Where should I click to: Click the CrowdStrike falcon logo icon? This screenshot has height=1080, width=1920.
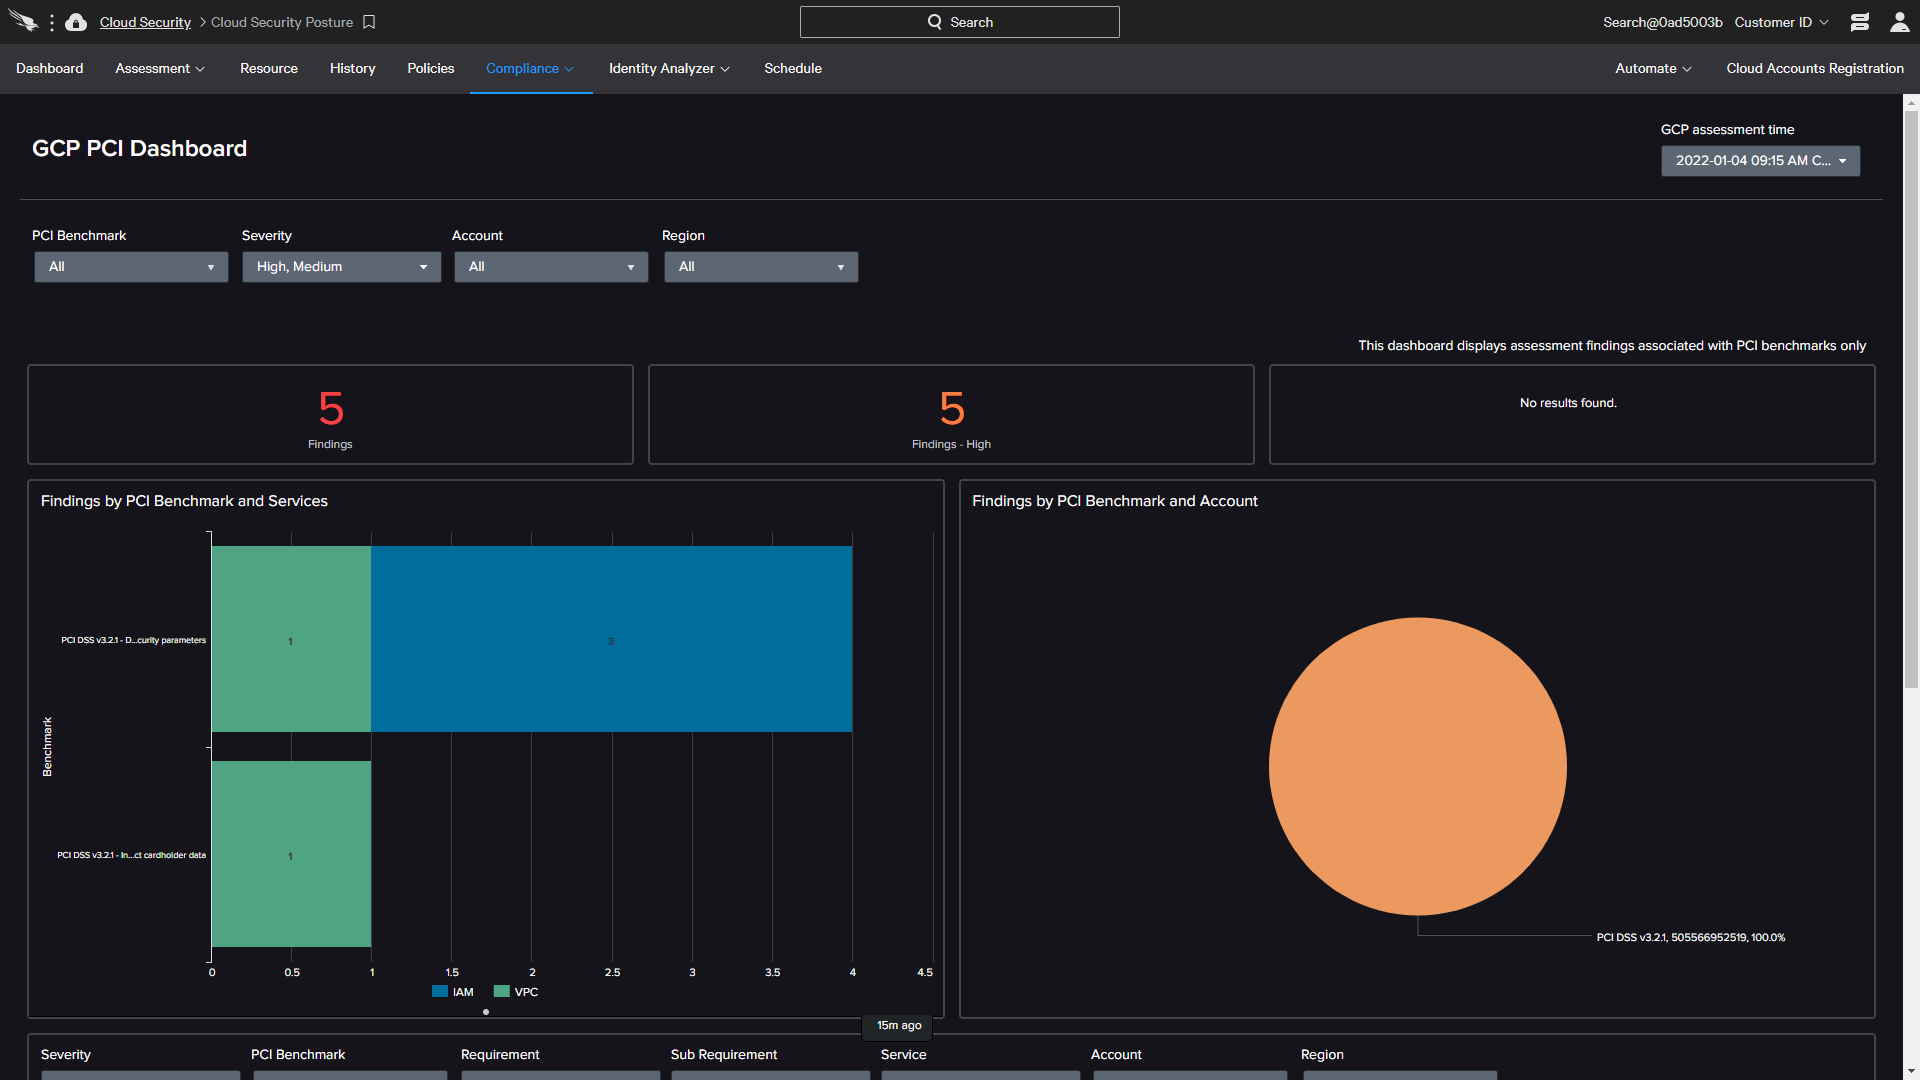[23, 21]
